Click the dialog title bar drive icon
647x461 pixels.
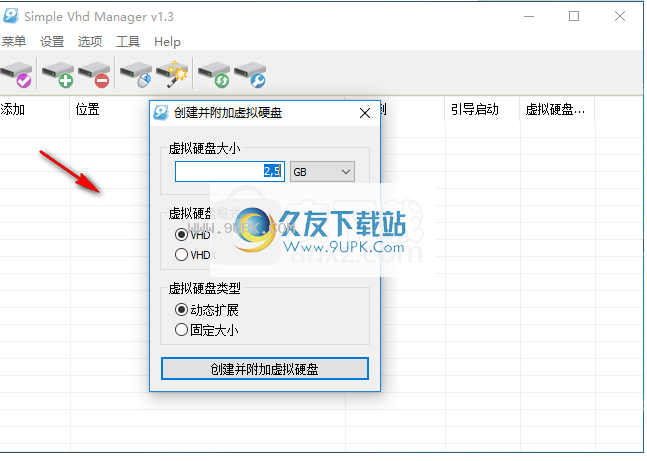pyautogui.click(x=161, y=112)
